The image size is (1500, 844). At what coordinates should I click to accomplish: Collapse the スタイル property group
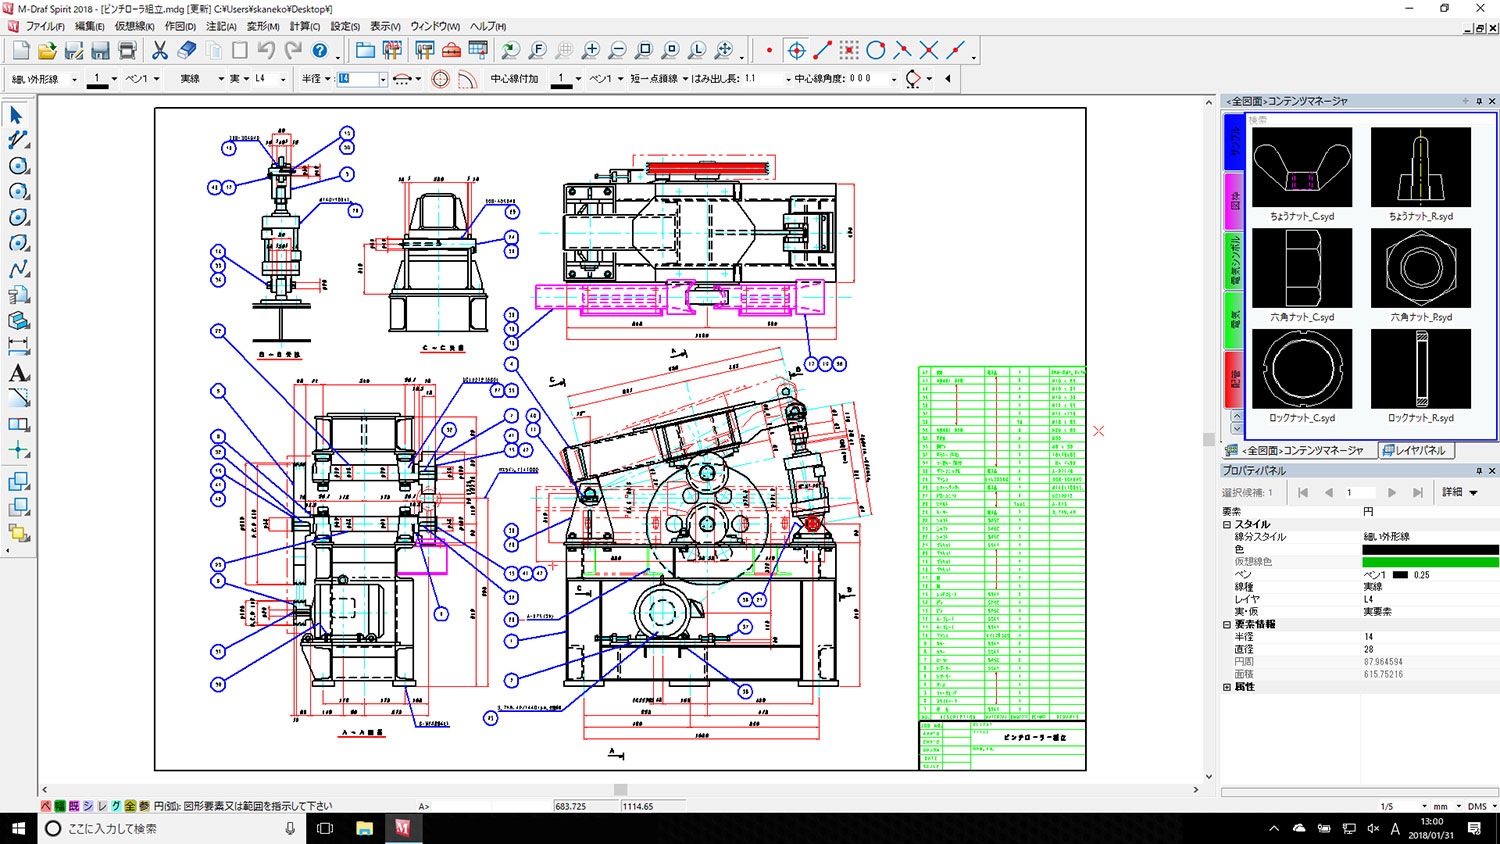point(1227,524)
